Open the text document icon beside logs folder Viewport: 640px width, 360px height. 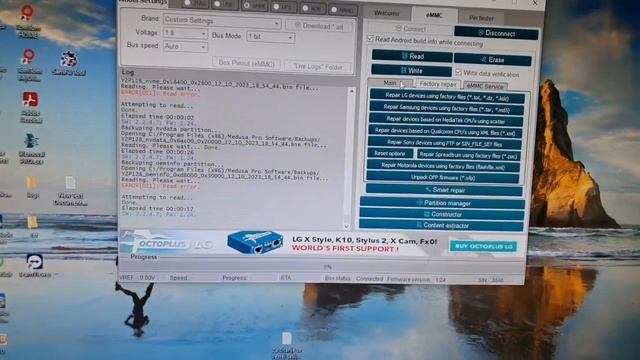71,191
